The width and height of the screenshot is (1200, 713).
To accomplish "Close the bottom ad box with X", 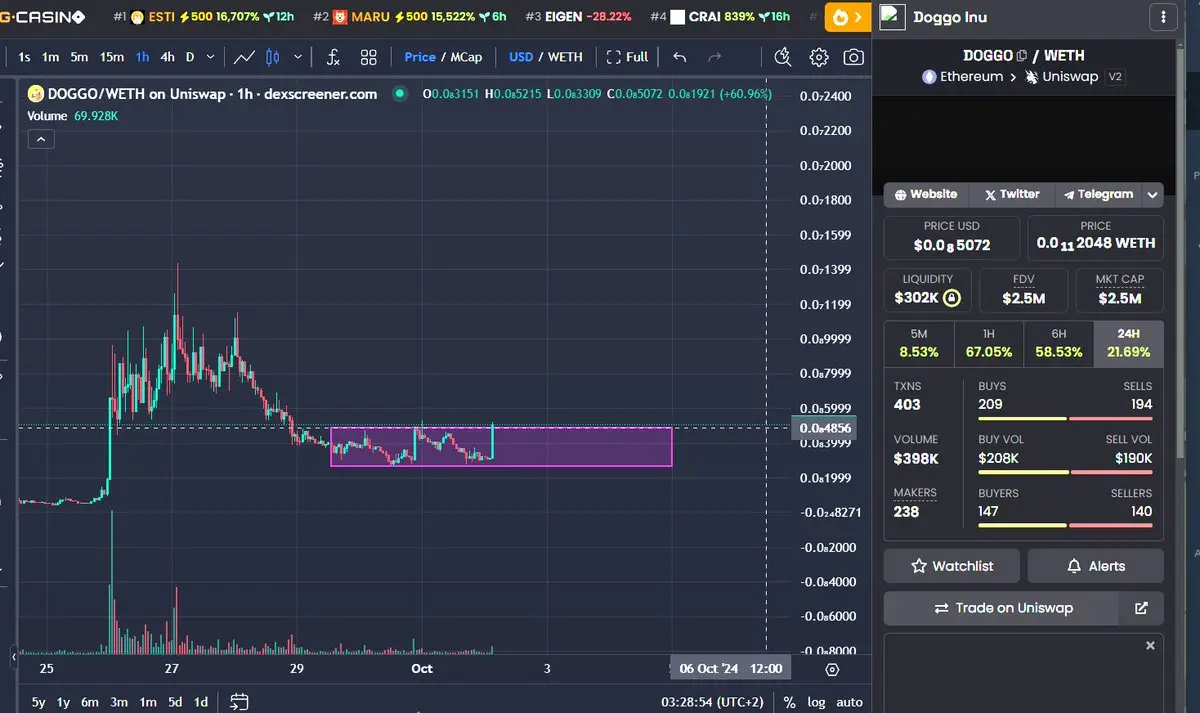I will pos(1150,646).
